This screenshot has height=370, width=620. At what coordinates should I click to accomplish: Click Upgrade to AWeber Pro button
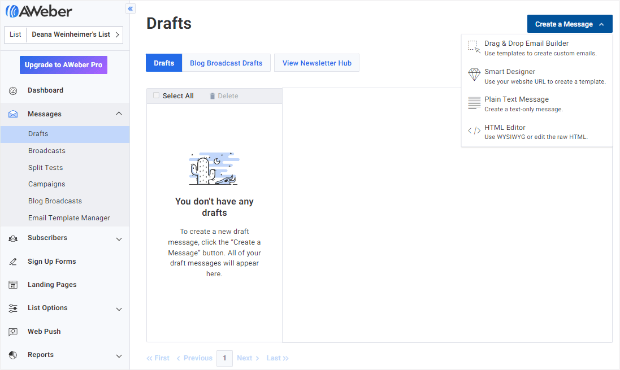click(x=64, y=65)
